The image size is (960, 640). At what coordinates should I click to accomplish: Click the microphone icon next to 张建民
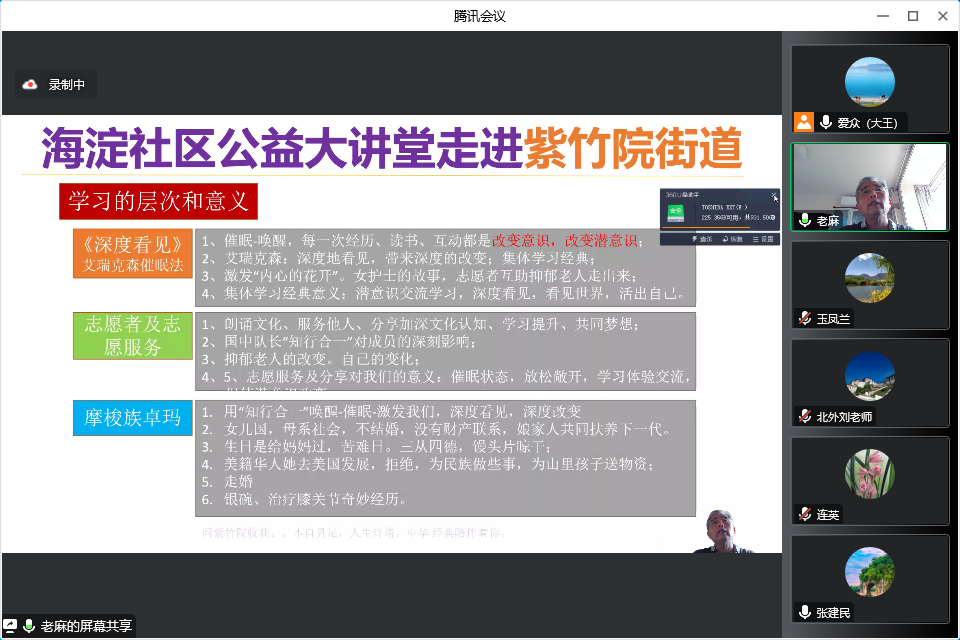(x=804, y=612)
